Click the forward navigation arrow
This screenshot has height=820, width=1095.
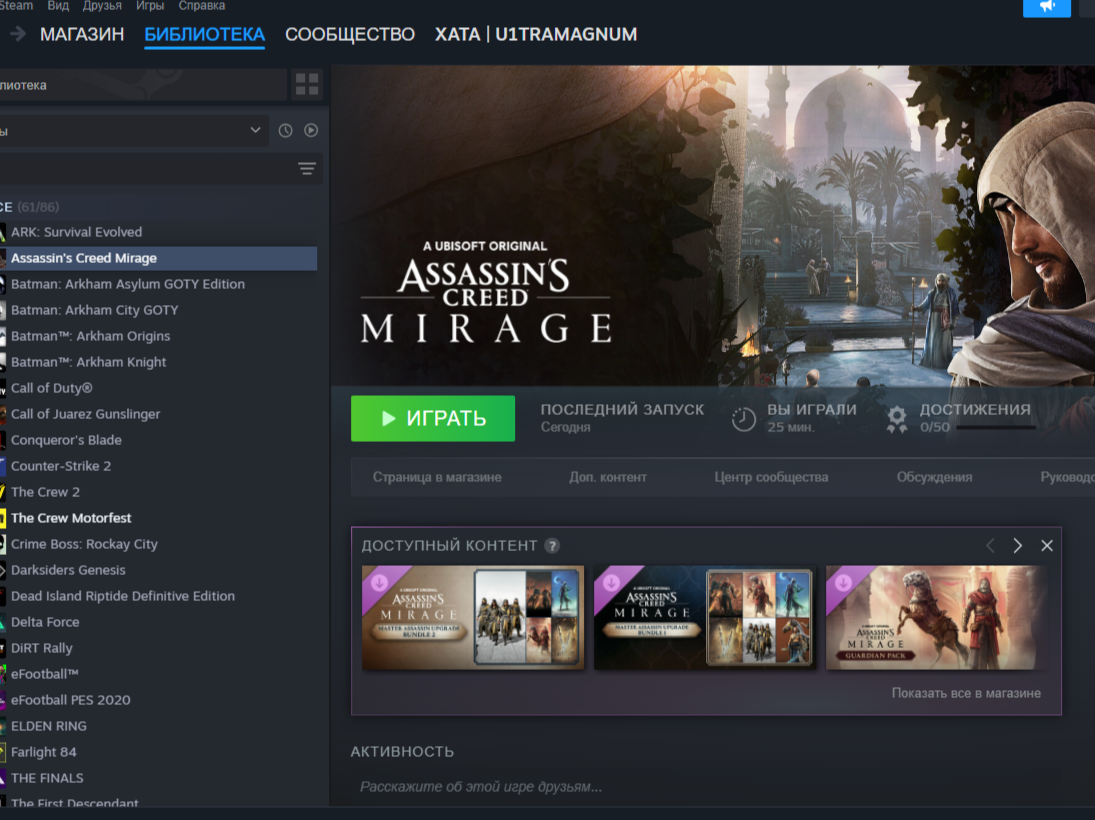(x=17, y=34)
